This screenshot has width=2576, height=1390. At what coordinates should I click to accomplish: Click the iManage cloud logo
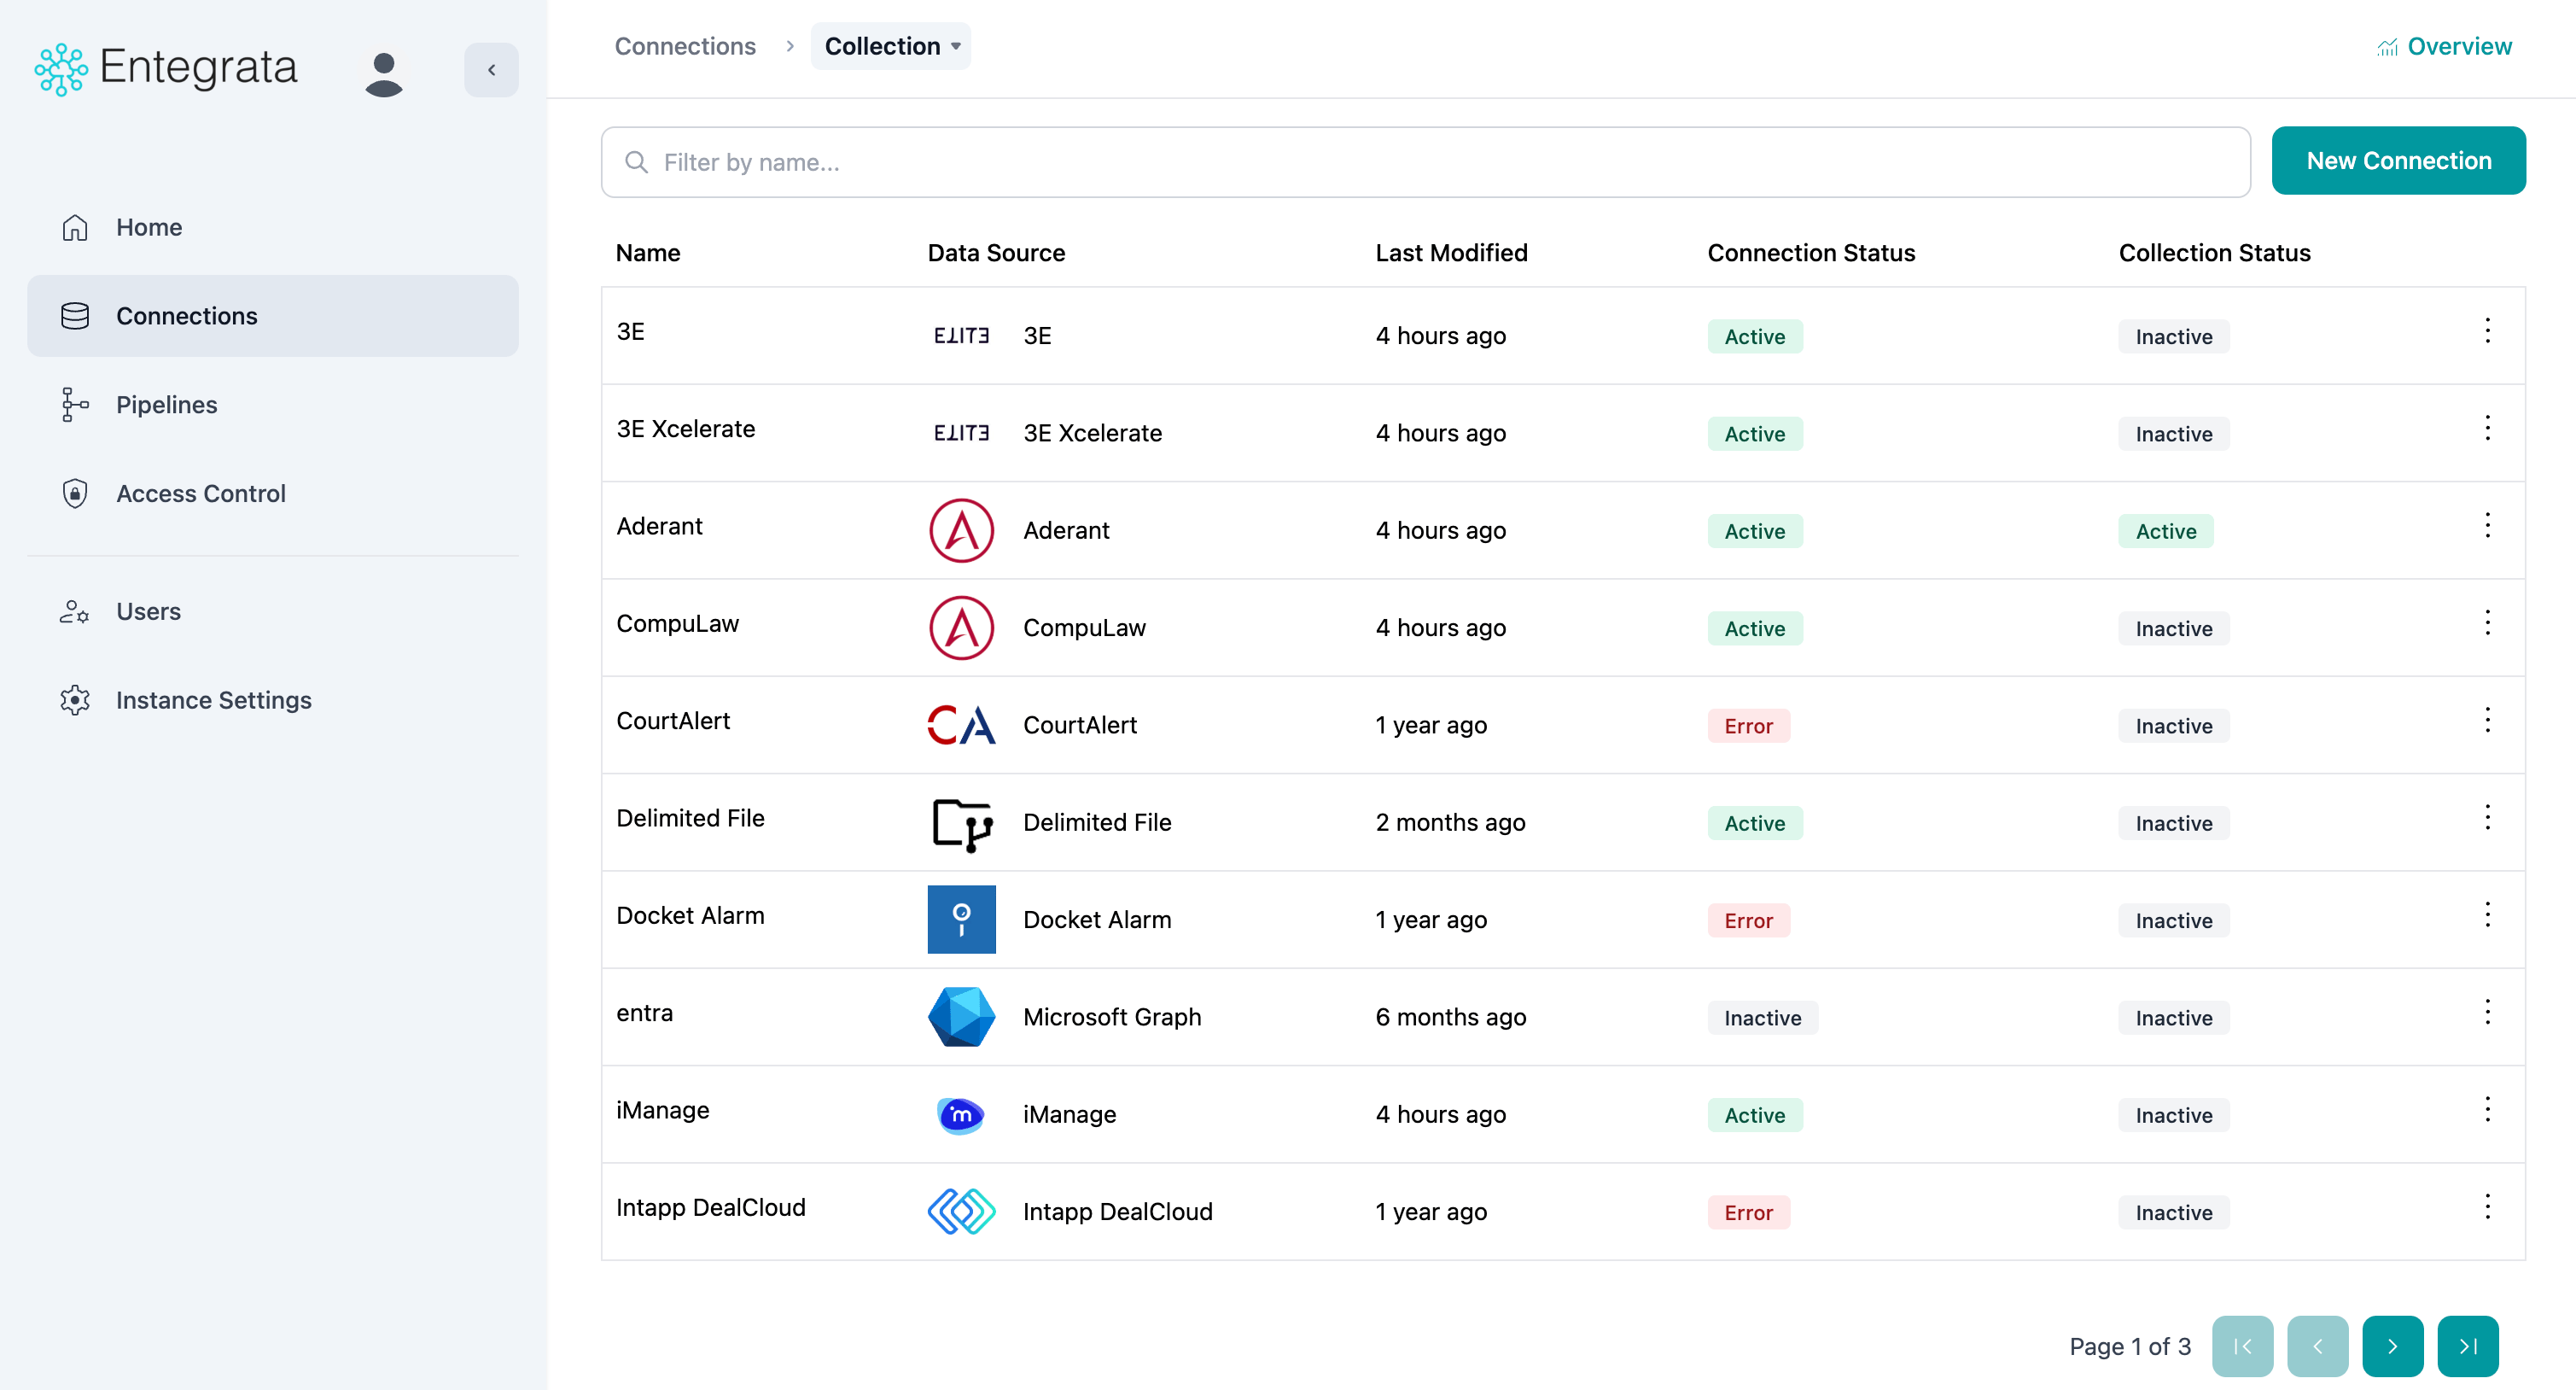tap(961, 1115)
